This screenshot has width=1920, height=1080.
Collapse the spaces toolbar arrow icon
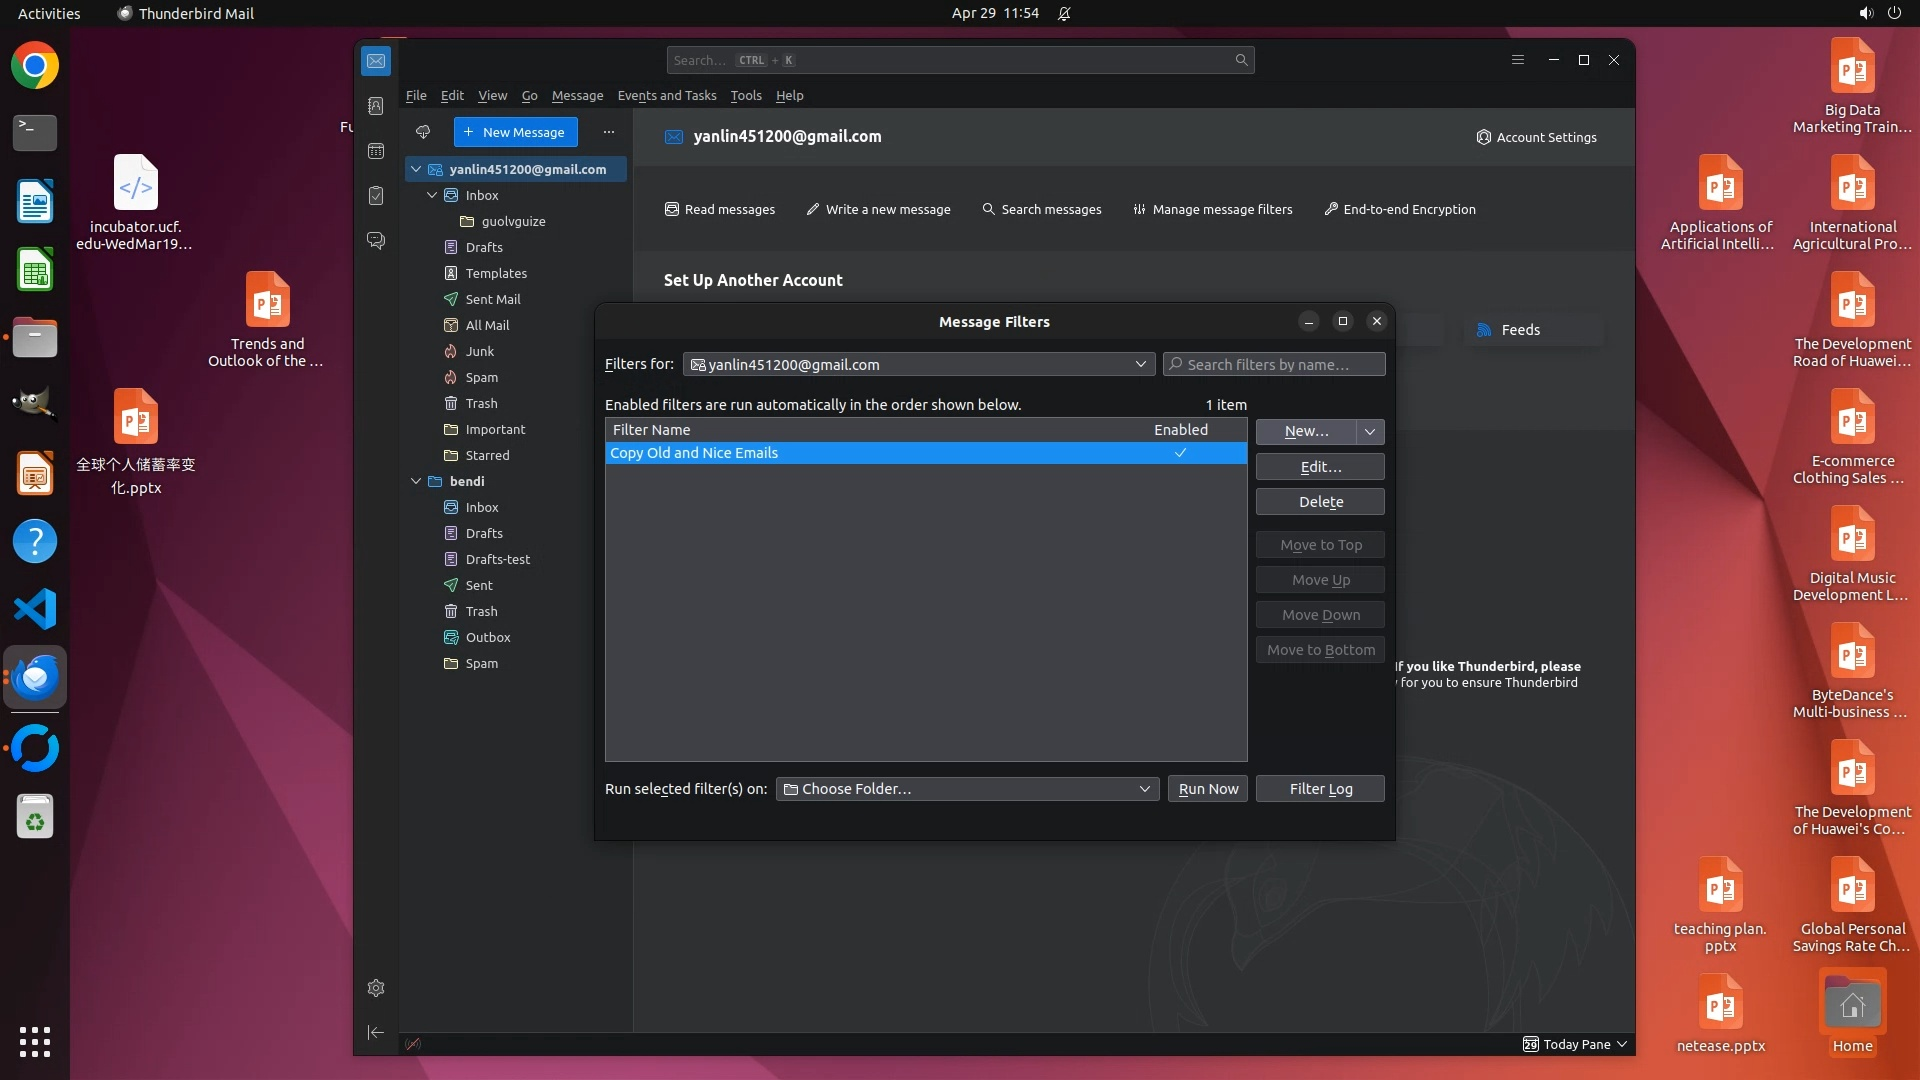point(376,1032)
